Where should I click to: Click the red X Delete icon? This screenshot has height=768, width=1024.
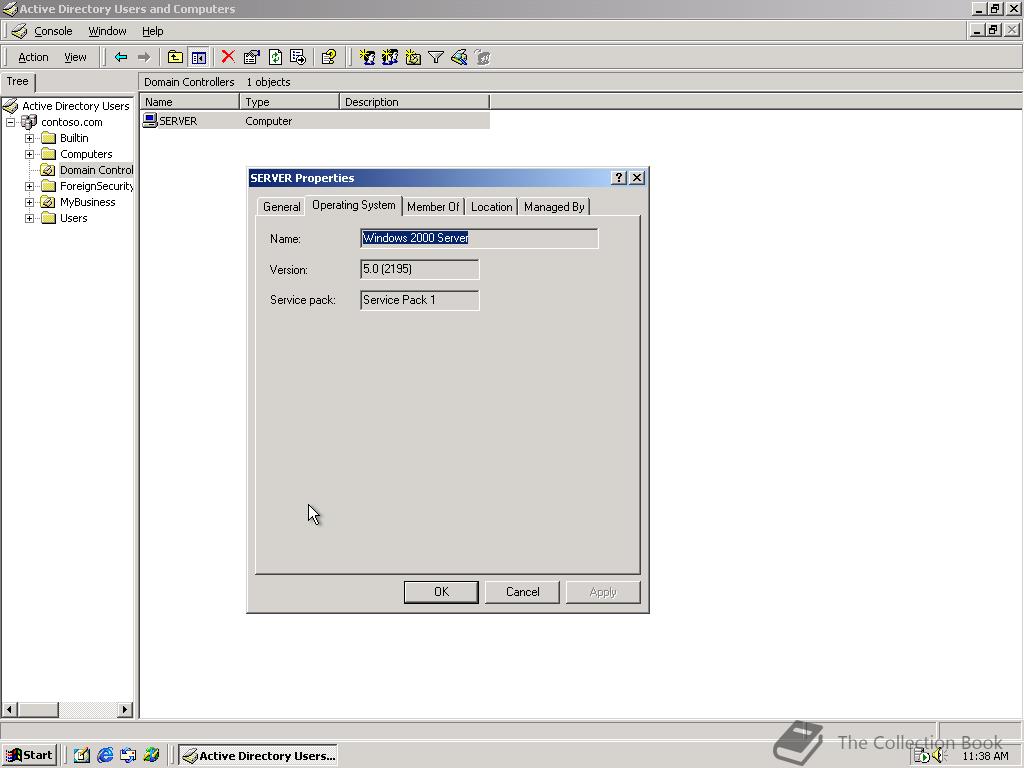coord(228,57)
